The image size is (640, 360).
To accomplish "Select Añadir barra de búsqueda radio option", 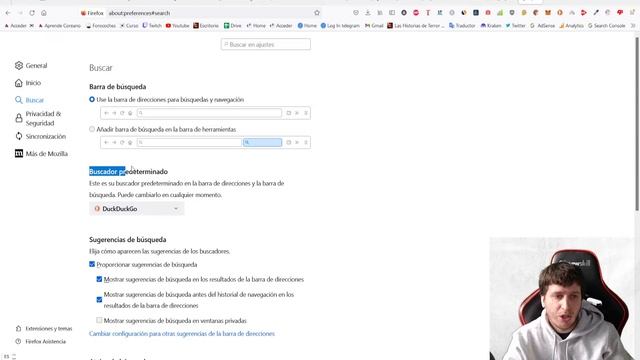I will coord(92,129).
